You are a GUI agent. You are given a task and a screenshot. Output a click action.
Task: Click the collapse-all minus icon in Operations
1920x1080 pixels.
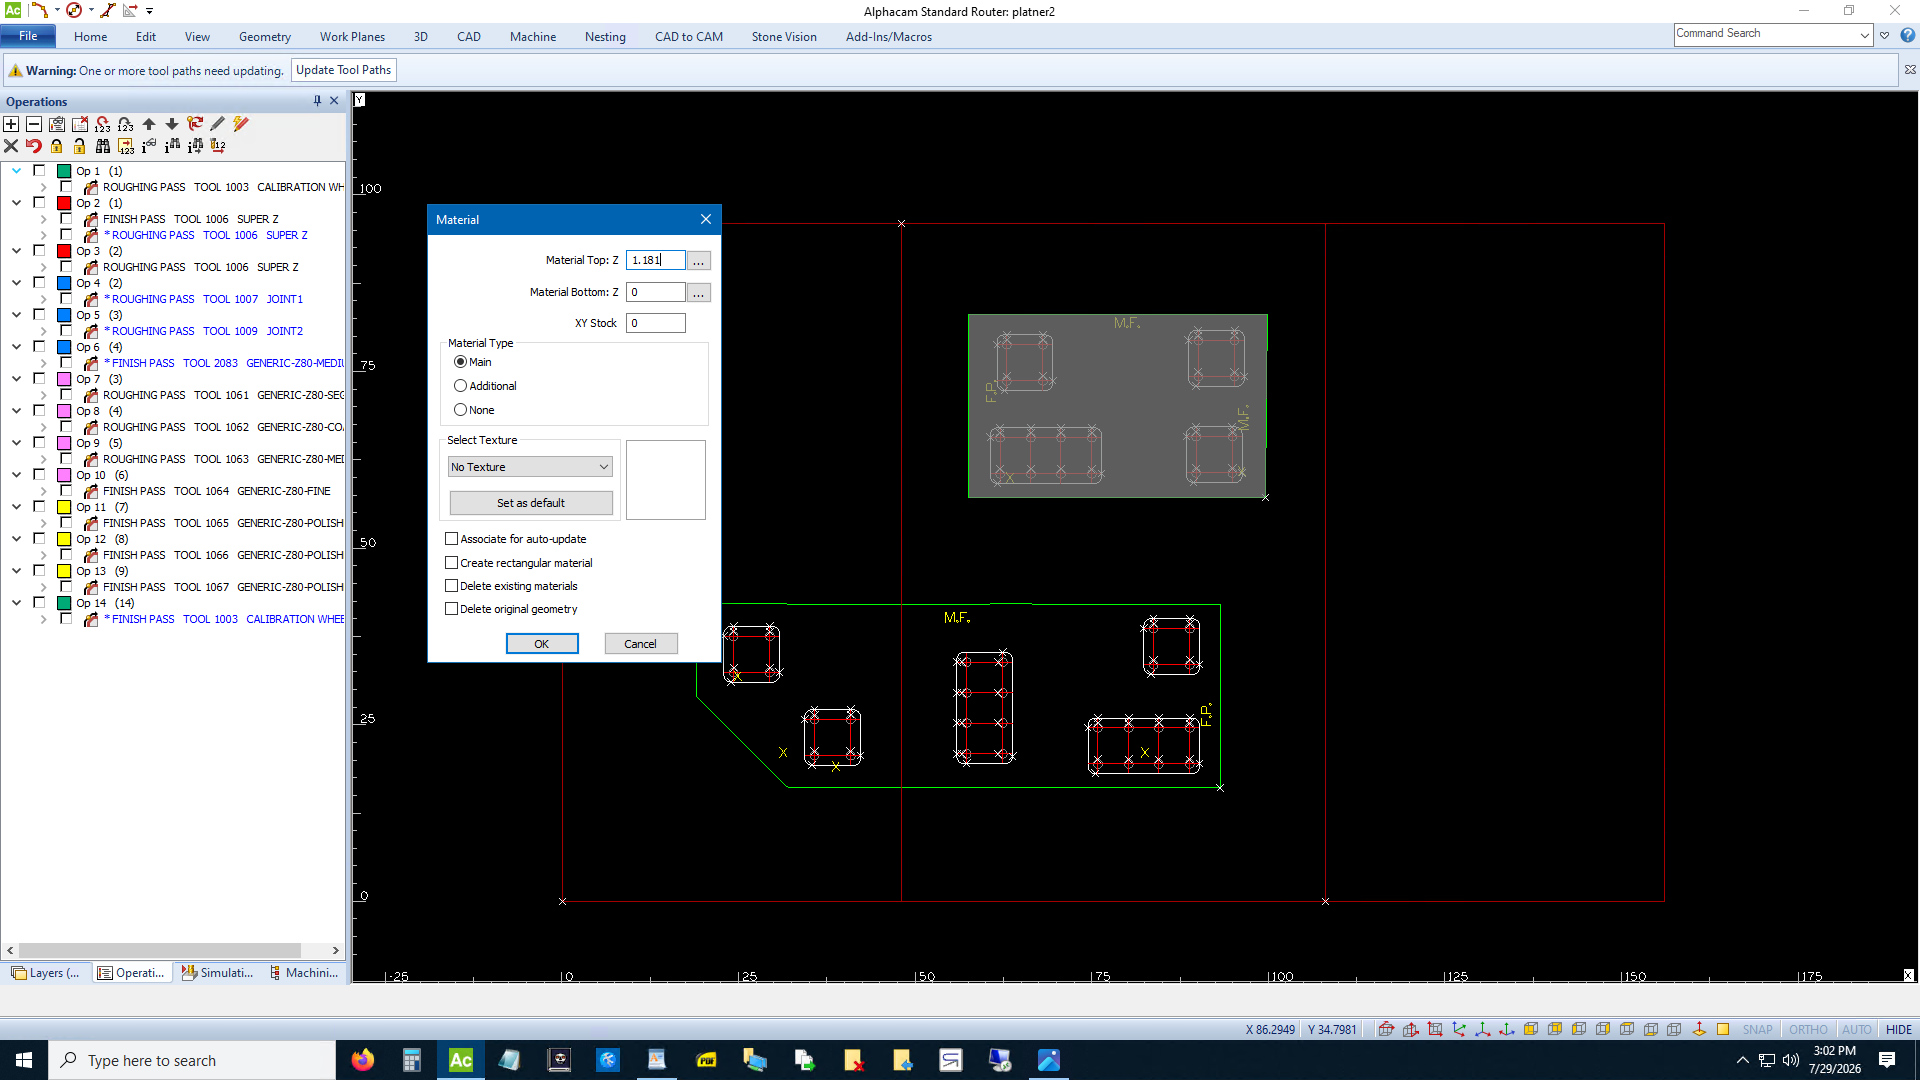[34, 124]
